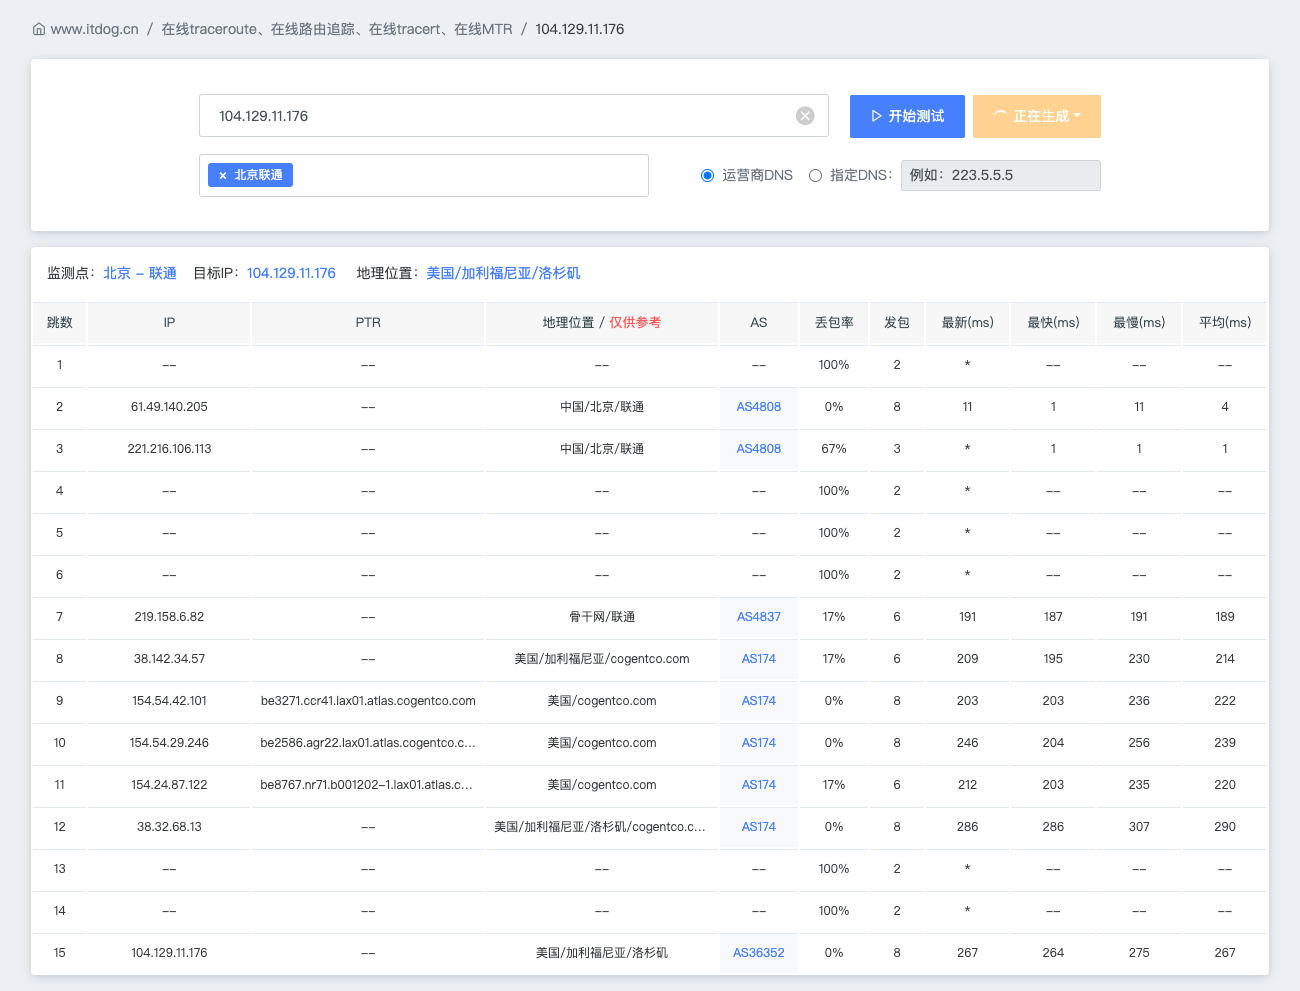Click IP cell 154.54.29.246
Viewport: 1300px width, 991px height.
pos(169,743)
